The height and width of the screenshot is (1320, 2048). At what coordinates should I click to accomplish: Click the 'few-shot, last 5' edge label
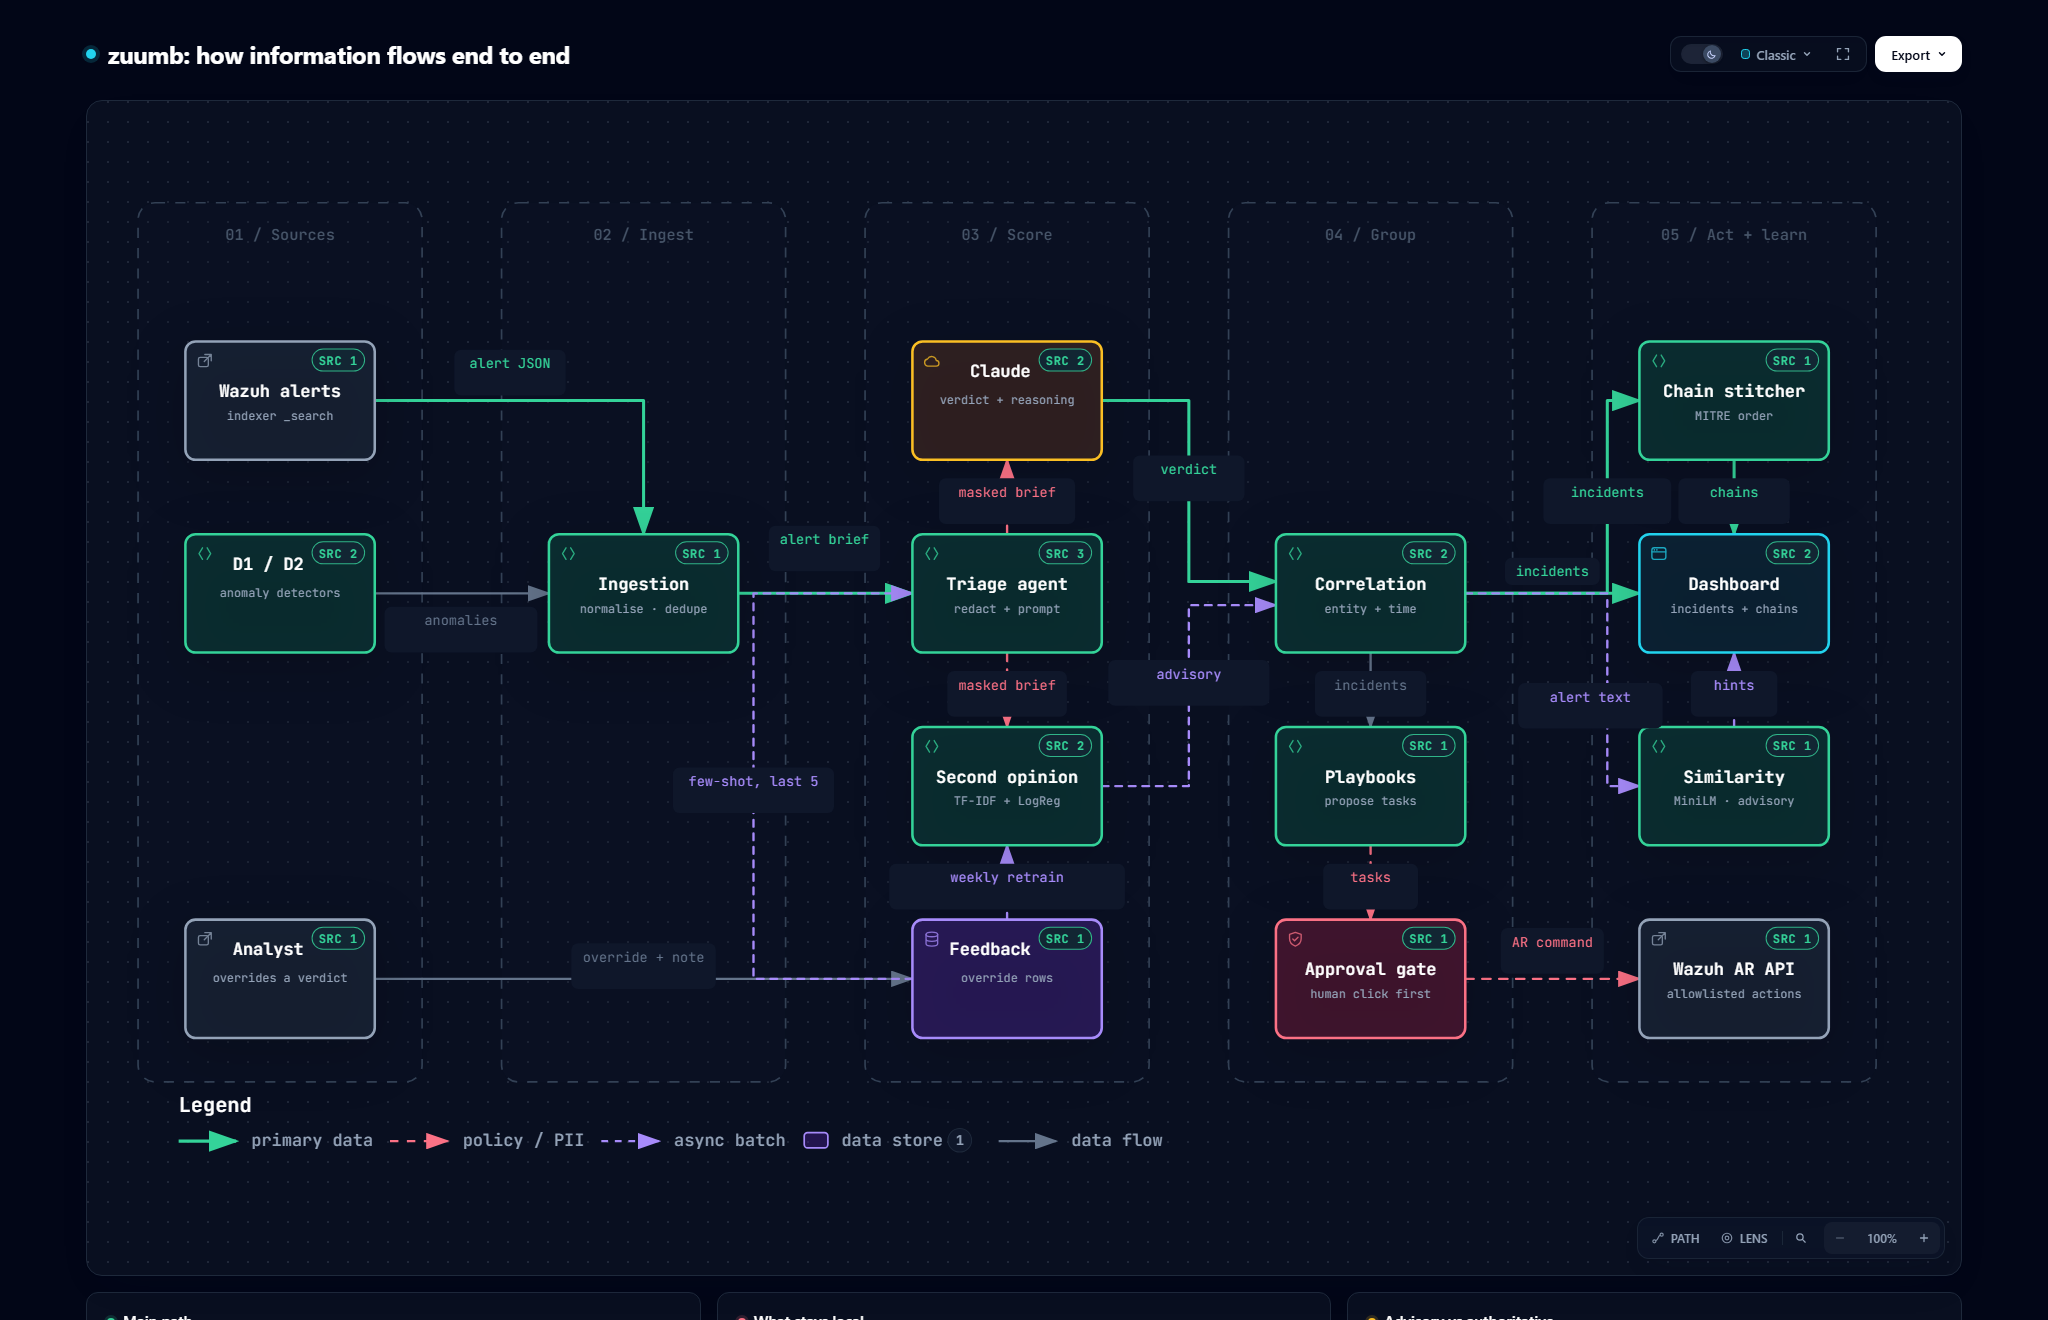pyautogui.click(x=753, y=781)
